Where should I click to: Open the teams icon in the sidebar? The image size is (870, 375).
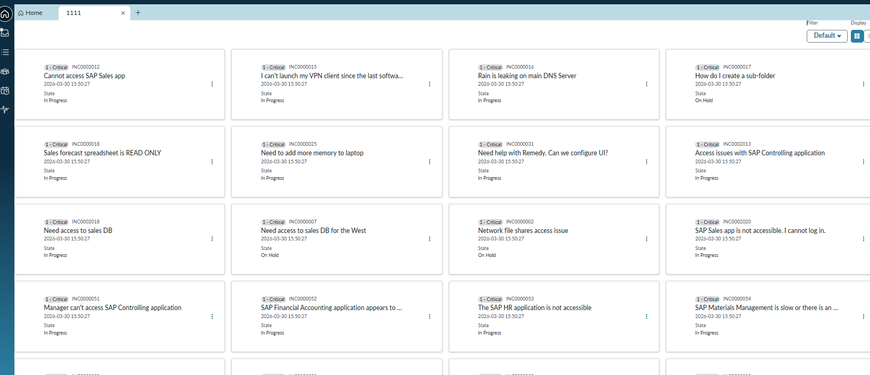(5, 72)
